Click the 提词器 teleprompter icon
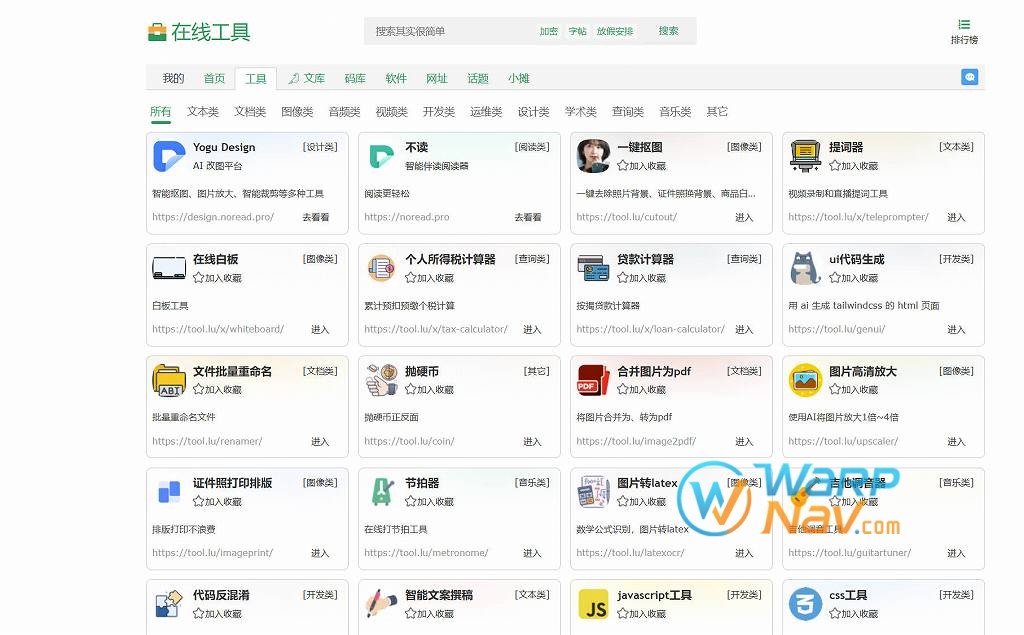Image resolution: width=1024 pixels, height=635 pixels. tap(805, 156)
